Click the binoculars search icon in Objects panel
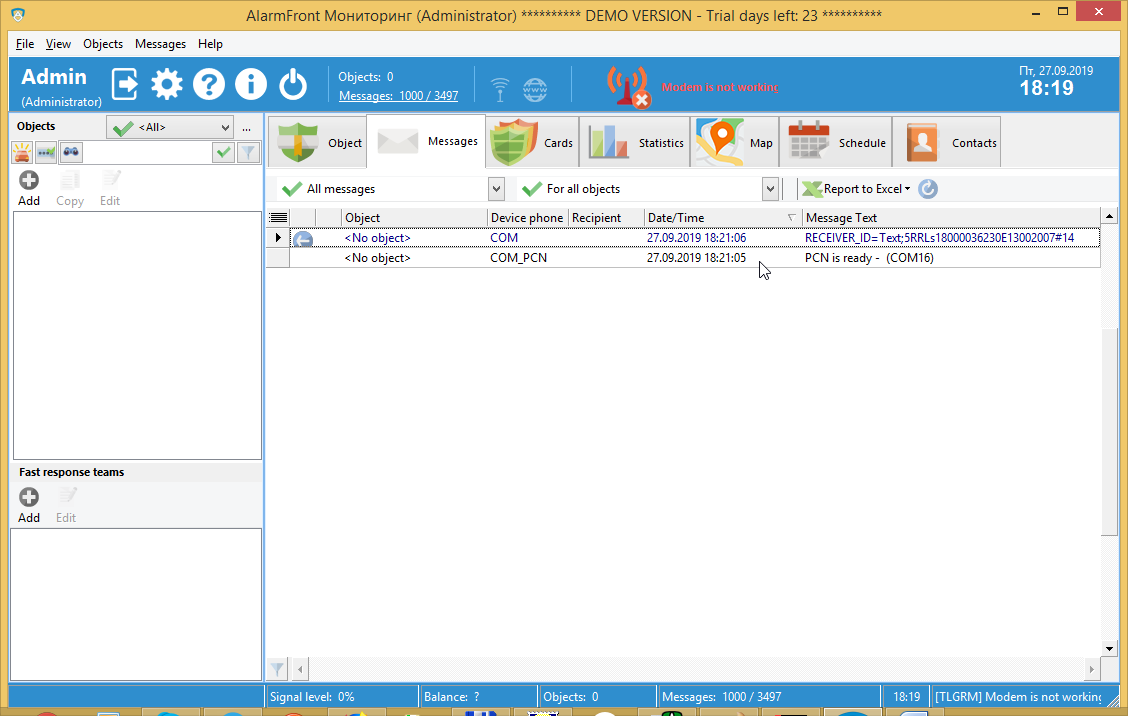The height and width of the screenshot is (716, 1128). (x=70, y=152)
